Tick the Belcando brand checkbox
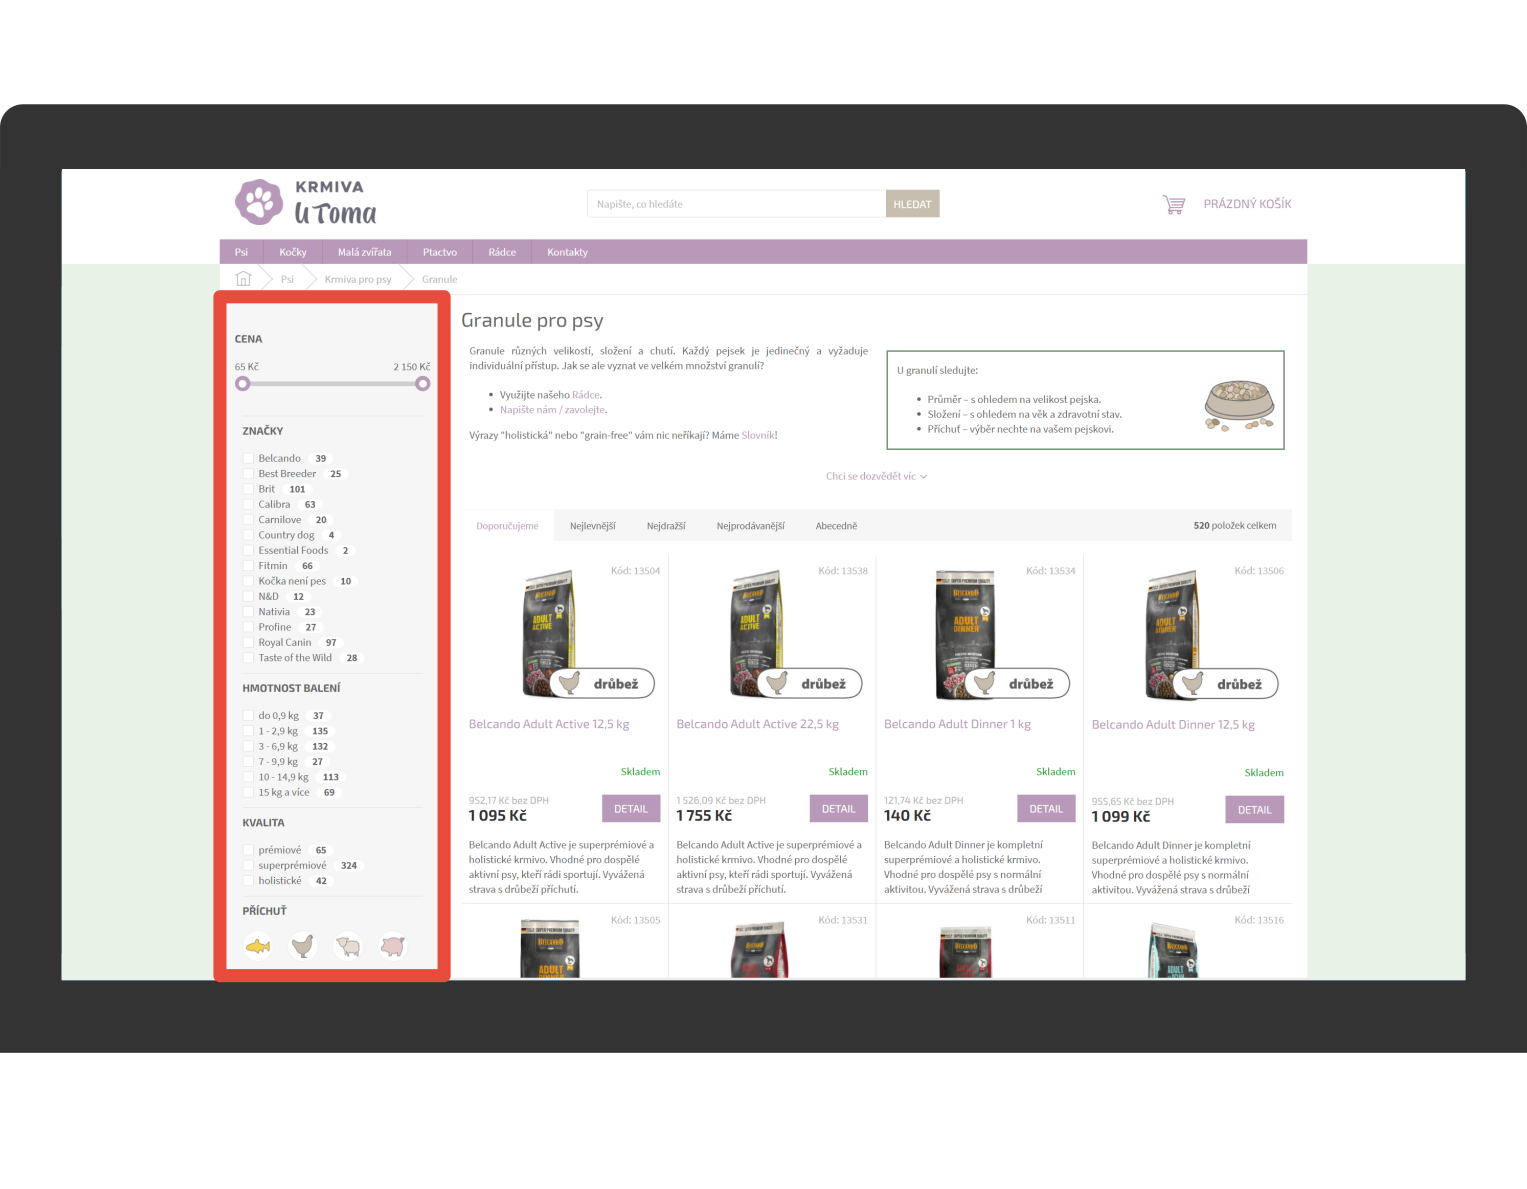 248,459
